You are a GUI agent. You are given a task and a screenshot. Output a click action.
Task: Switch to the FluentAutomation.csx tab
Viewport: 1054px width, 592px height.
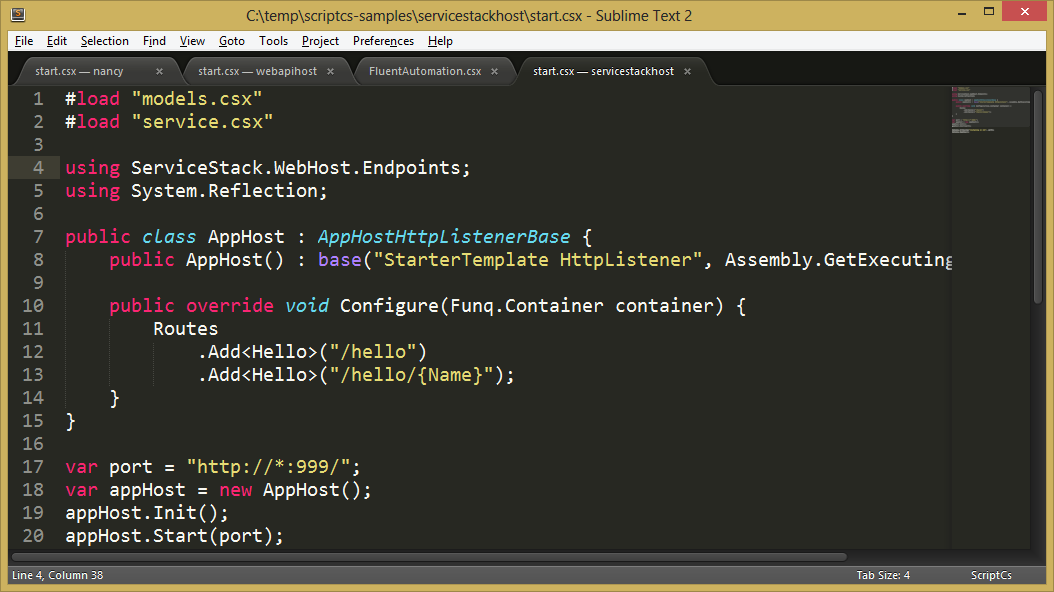pos(425,71)
